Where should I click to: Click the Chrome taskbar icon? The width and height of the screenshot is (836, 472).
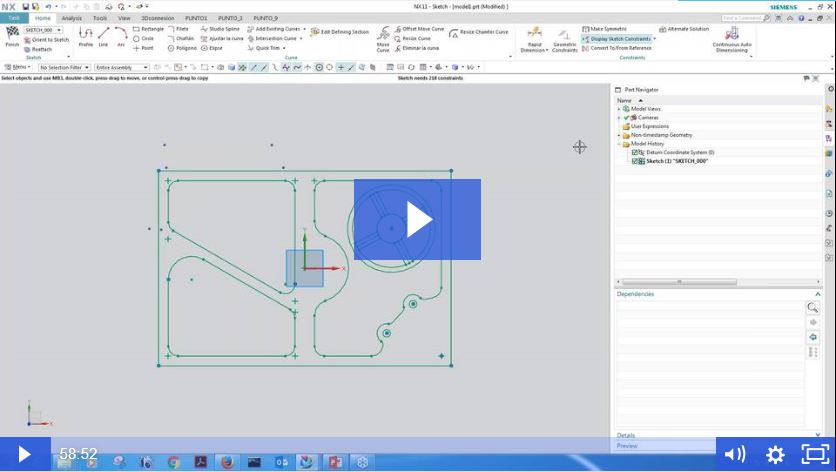(x=174, y=462)
